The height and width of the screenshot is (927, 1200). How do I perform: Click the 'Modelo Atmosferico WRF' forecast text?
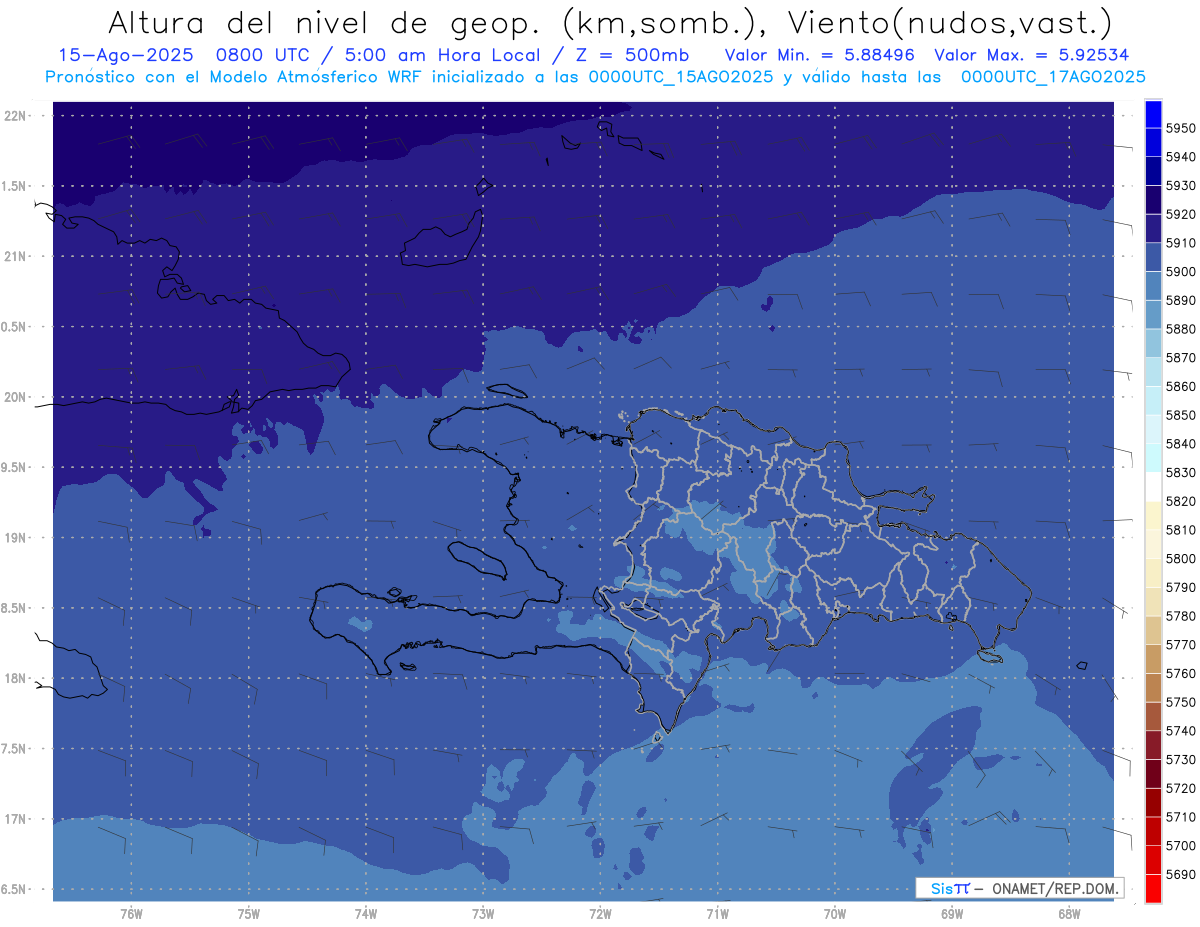(x=315, y=76)
